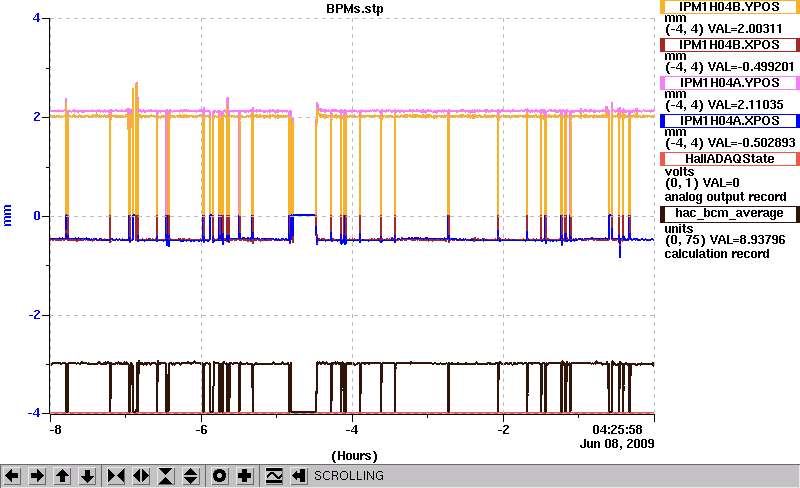Viewport: 800px width, 488px height.
Task: Click the -2 tick label on x-axis
Action: point(503,430)
